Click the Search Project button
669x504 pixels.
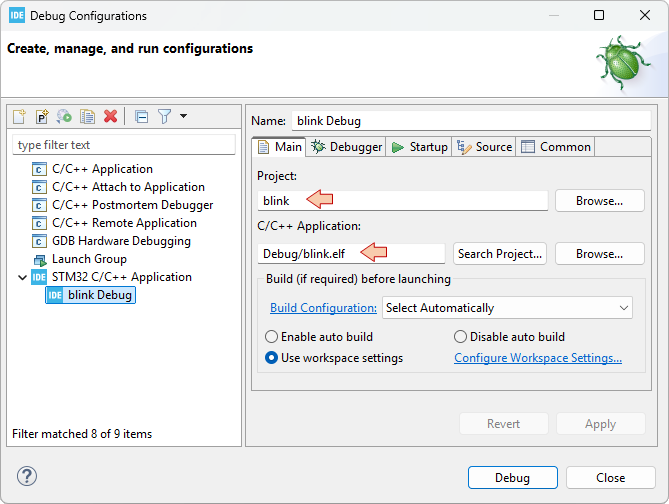(x=500, y=254)
